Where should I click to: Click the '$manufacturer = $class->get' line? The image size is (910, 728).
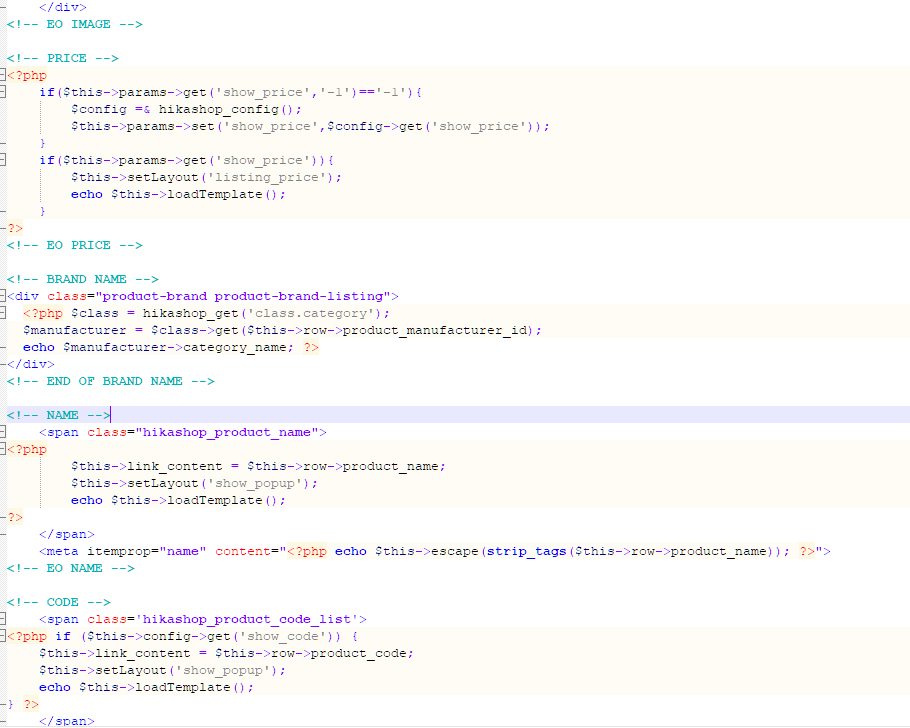coord(282,330)
